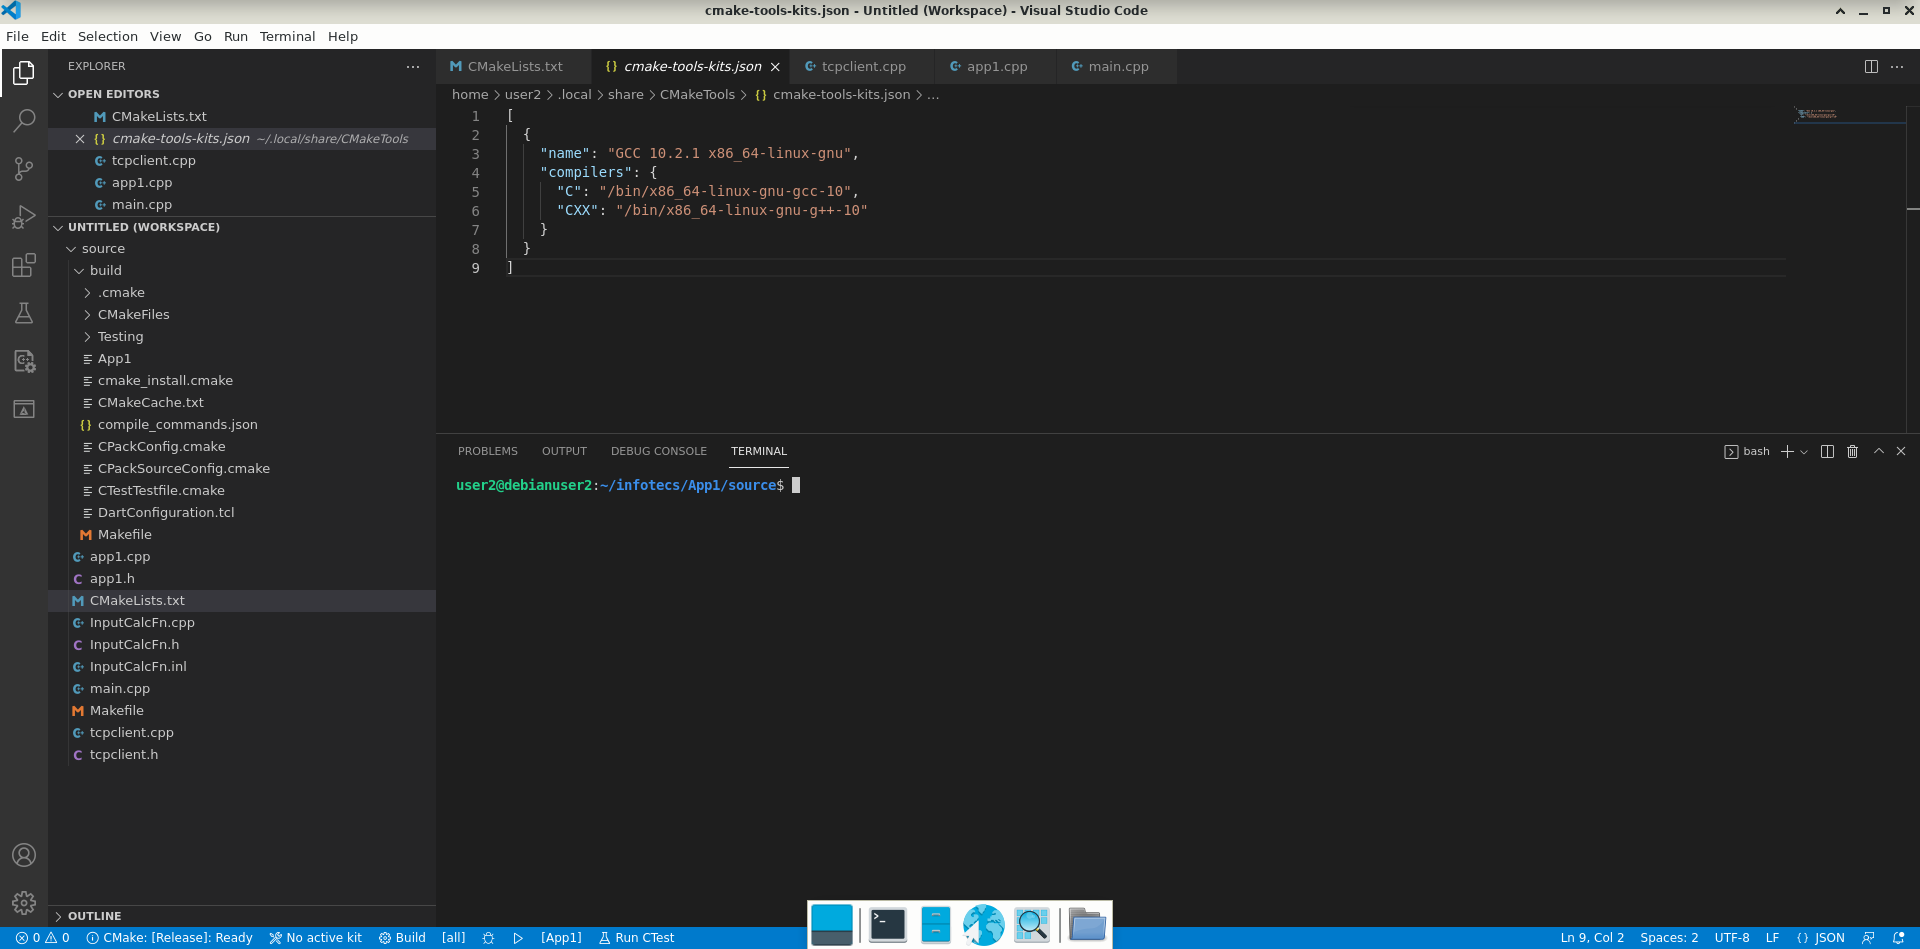The image size is (1920, 949).
Task: Click the CMake Build status button
Action: [402, 938]
